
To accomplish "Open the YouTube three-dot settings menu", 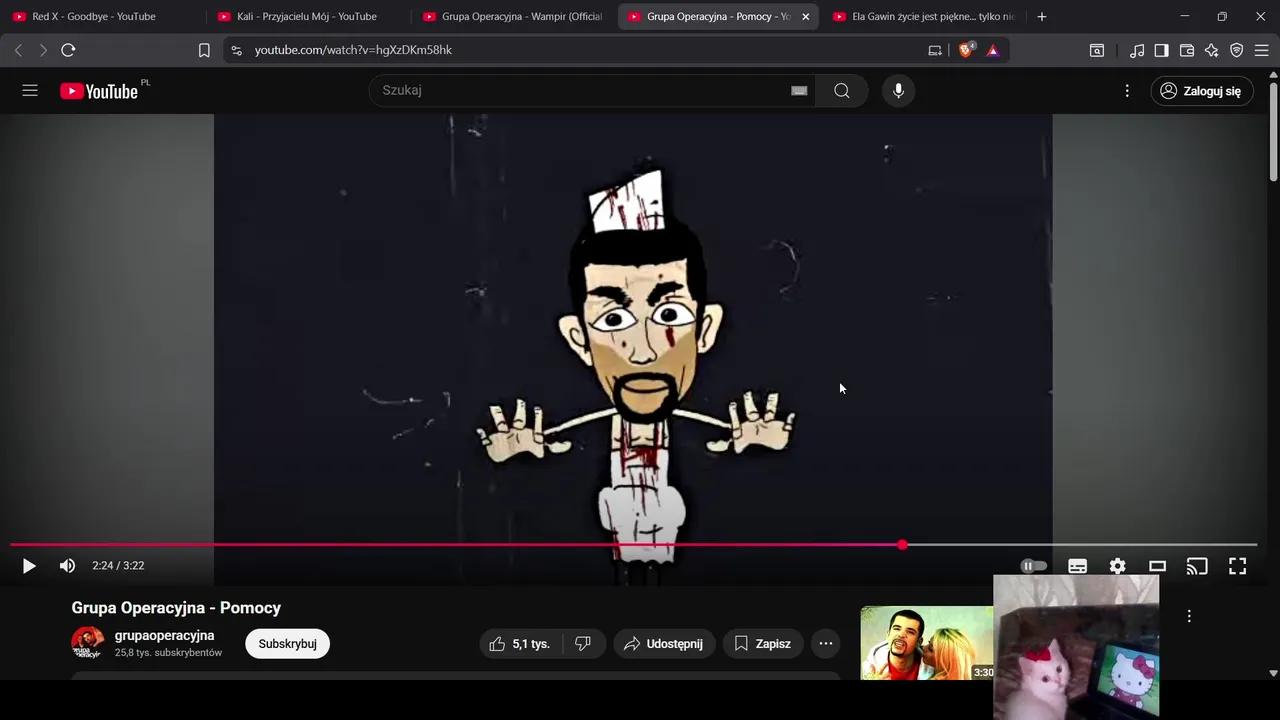I will coord(1127,91).
